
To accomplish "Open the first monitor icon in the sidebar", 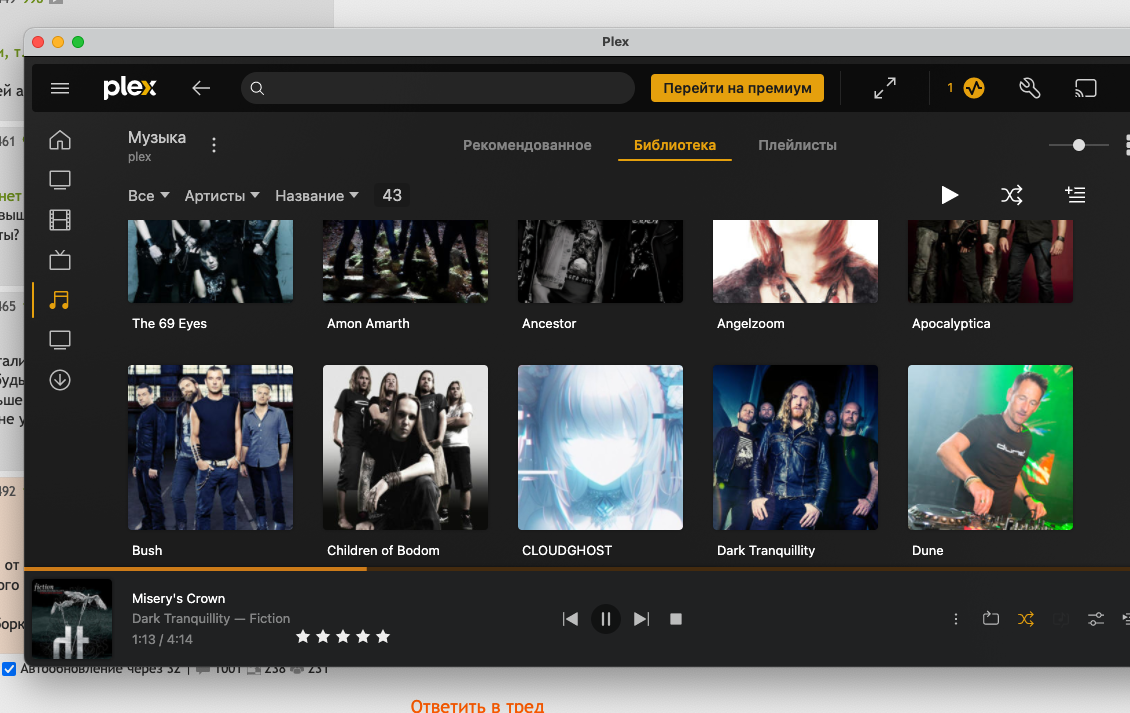I will [60, 180].
